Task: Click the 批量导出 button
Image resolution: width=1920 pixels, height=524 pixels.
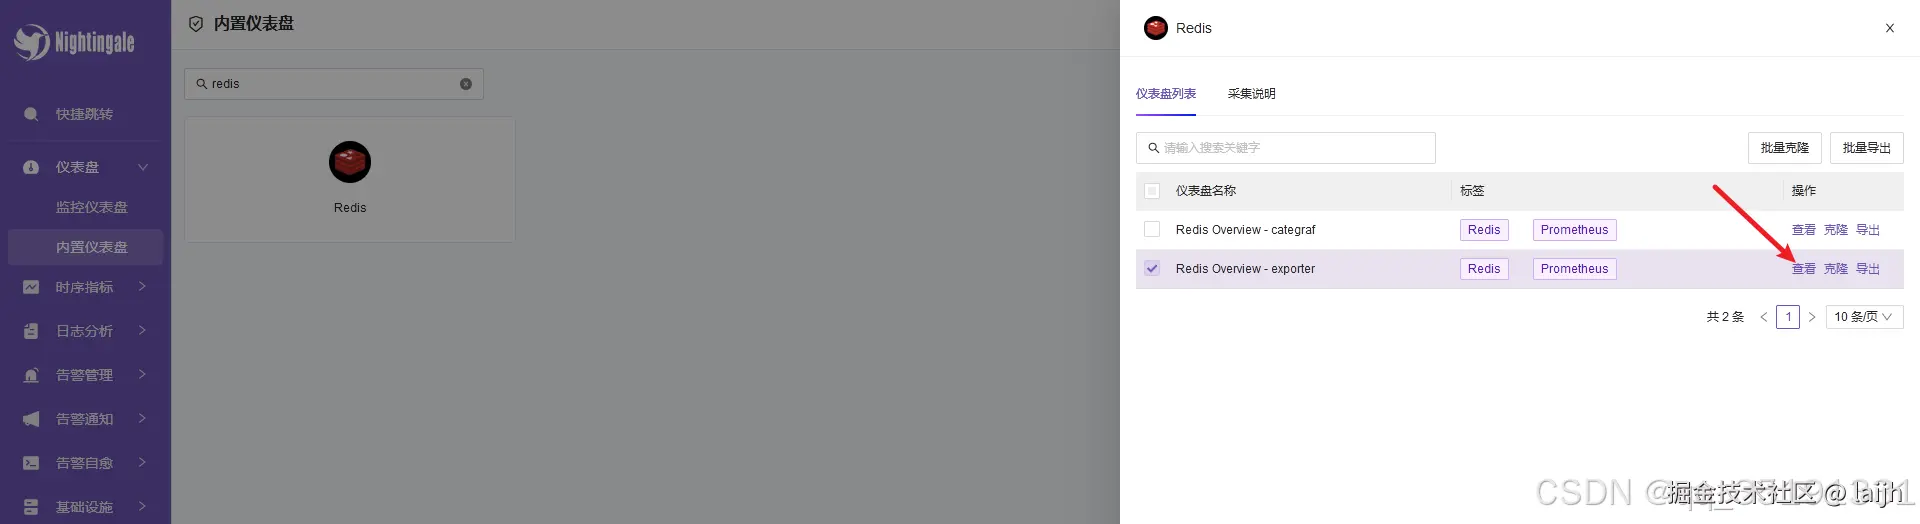Action: (x=1867, y=148)
